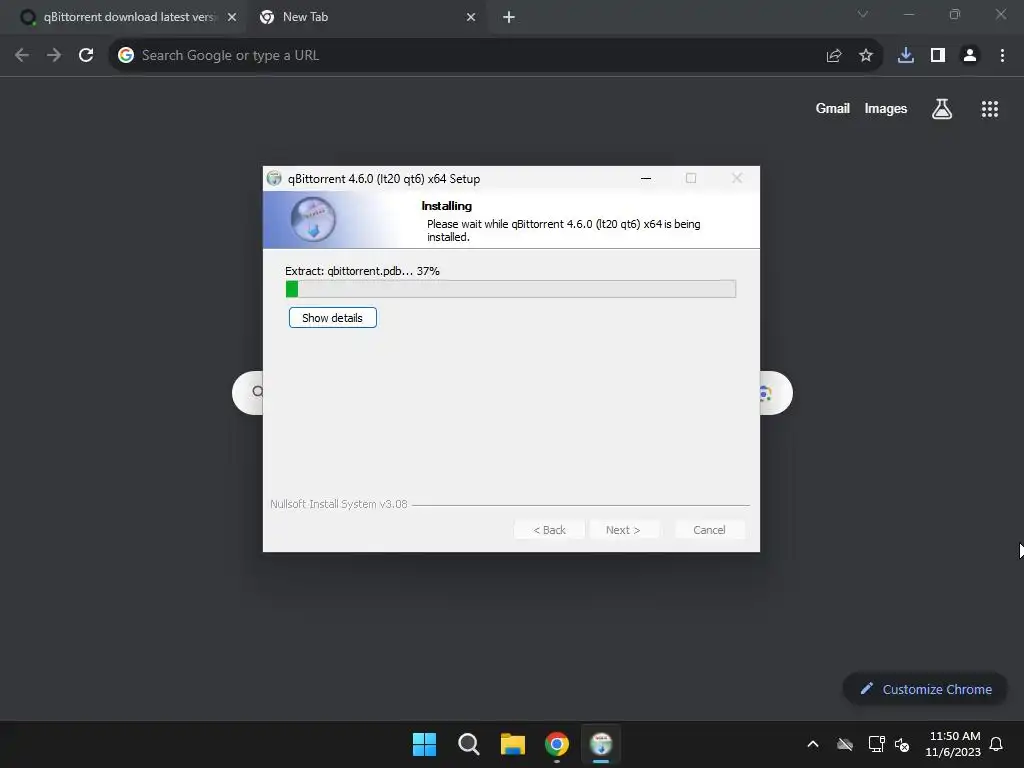The height and width of the screenshot is (768, 1024).
Task: Click the Customize Chrome button
Action: (925, 689)
